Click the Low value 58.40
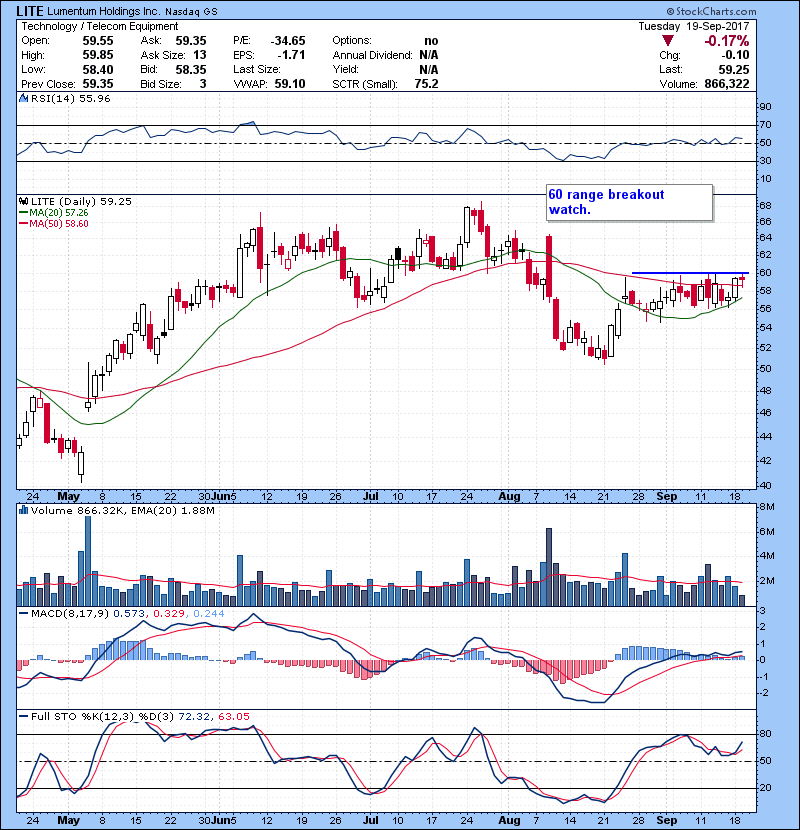The width and height of the screenshot is (800, 830). 98,69
